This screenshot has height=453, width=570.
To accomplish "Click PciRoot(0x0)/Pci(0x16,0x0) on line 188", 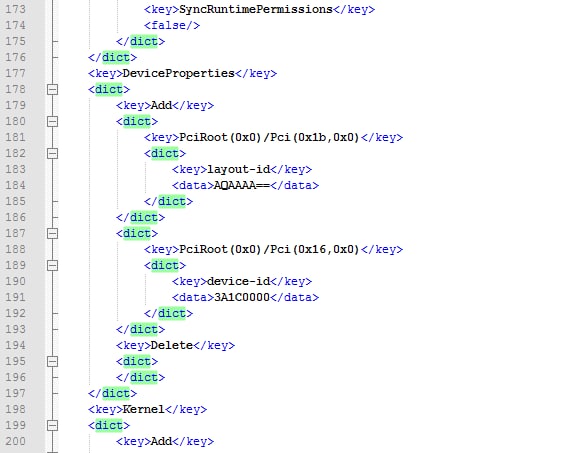I will tap(269, 249).
